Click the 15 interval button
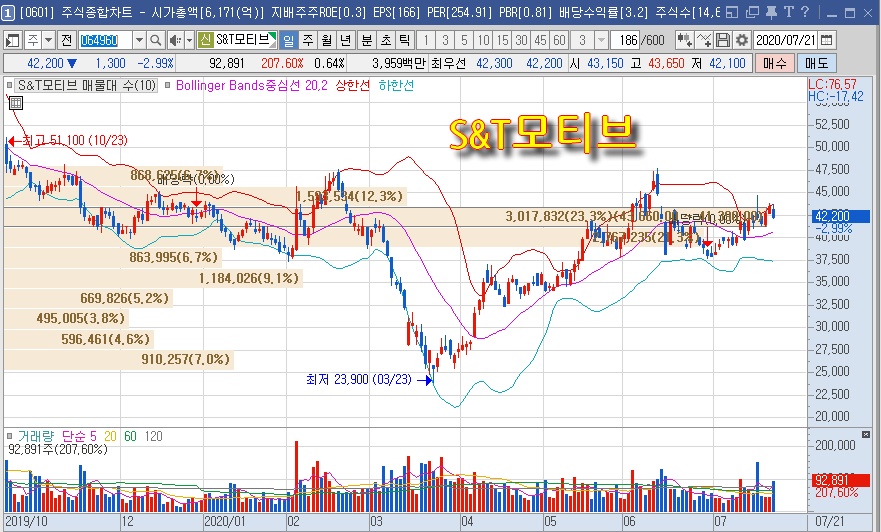881x532 pixels. pos(502,40)
